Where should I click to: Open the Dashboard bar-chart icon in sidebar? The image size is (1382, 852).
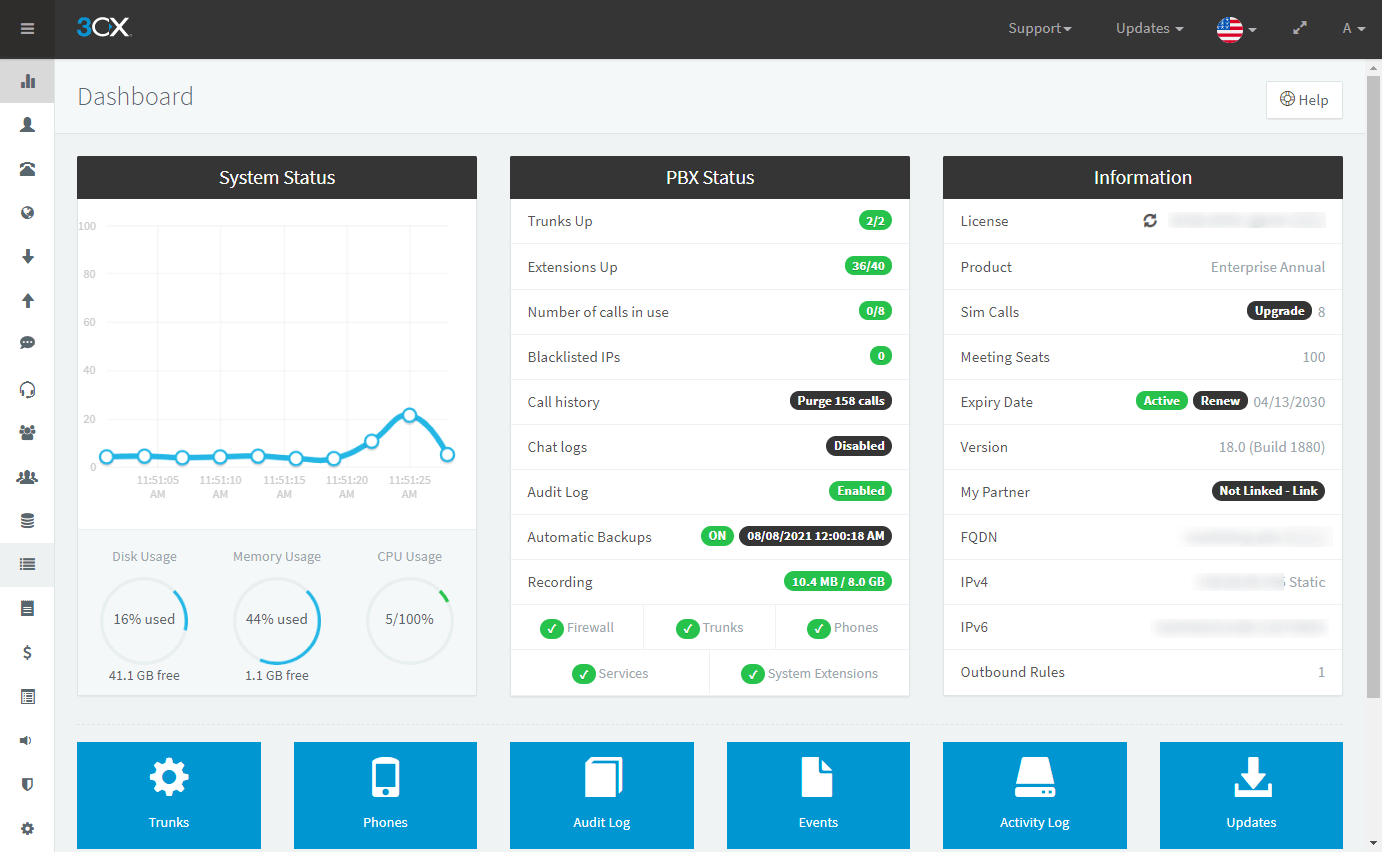tap(27, 81)
